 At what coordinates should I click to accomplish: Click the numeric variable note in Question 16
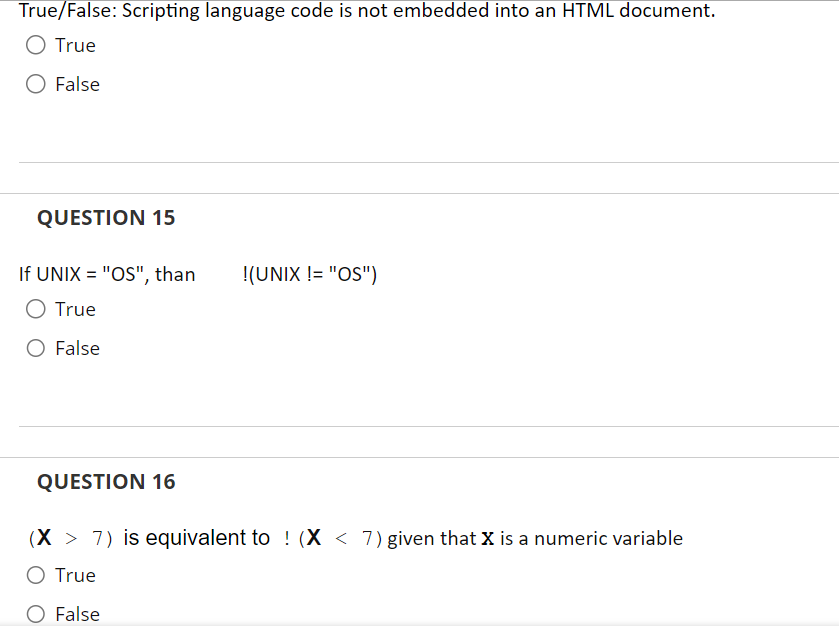(535, 538)
